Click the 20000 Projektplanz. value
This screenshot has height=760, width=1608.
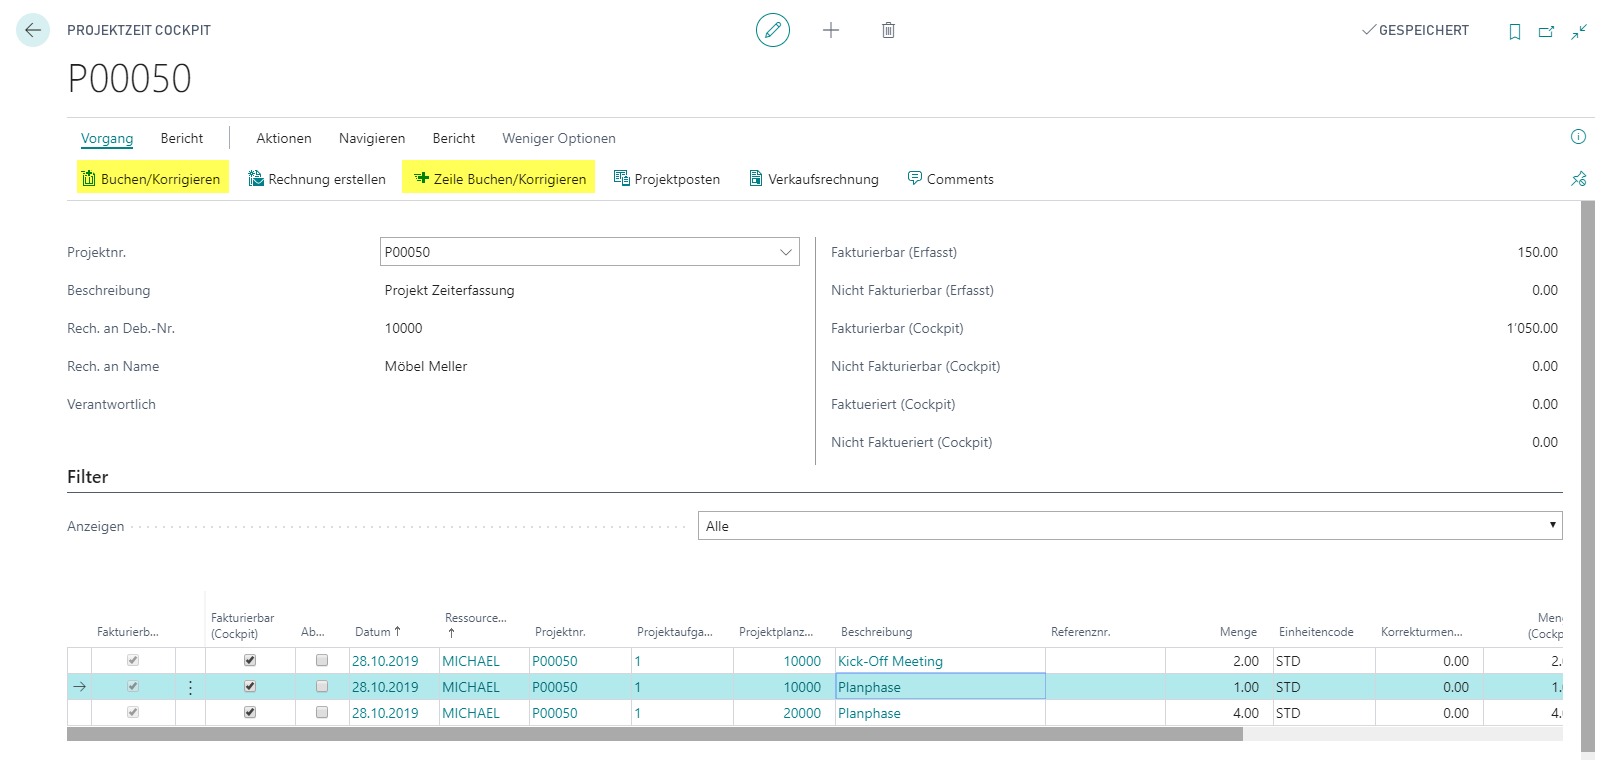click(x=802, y=713)
